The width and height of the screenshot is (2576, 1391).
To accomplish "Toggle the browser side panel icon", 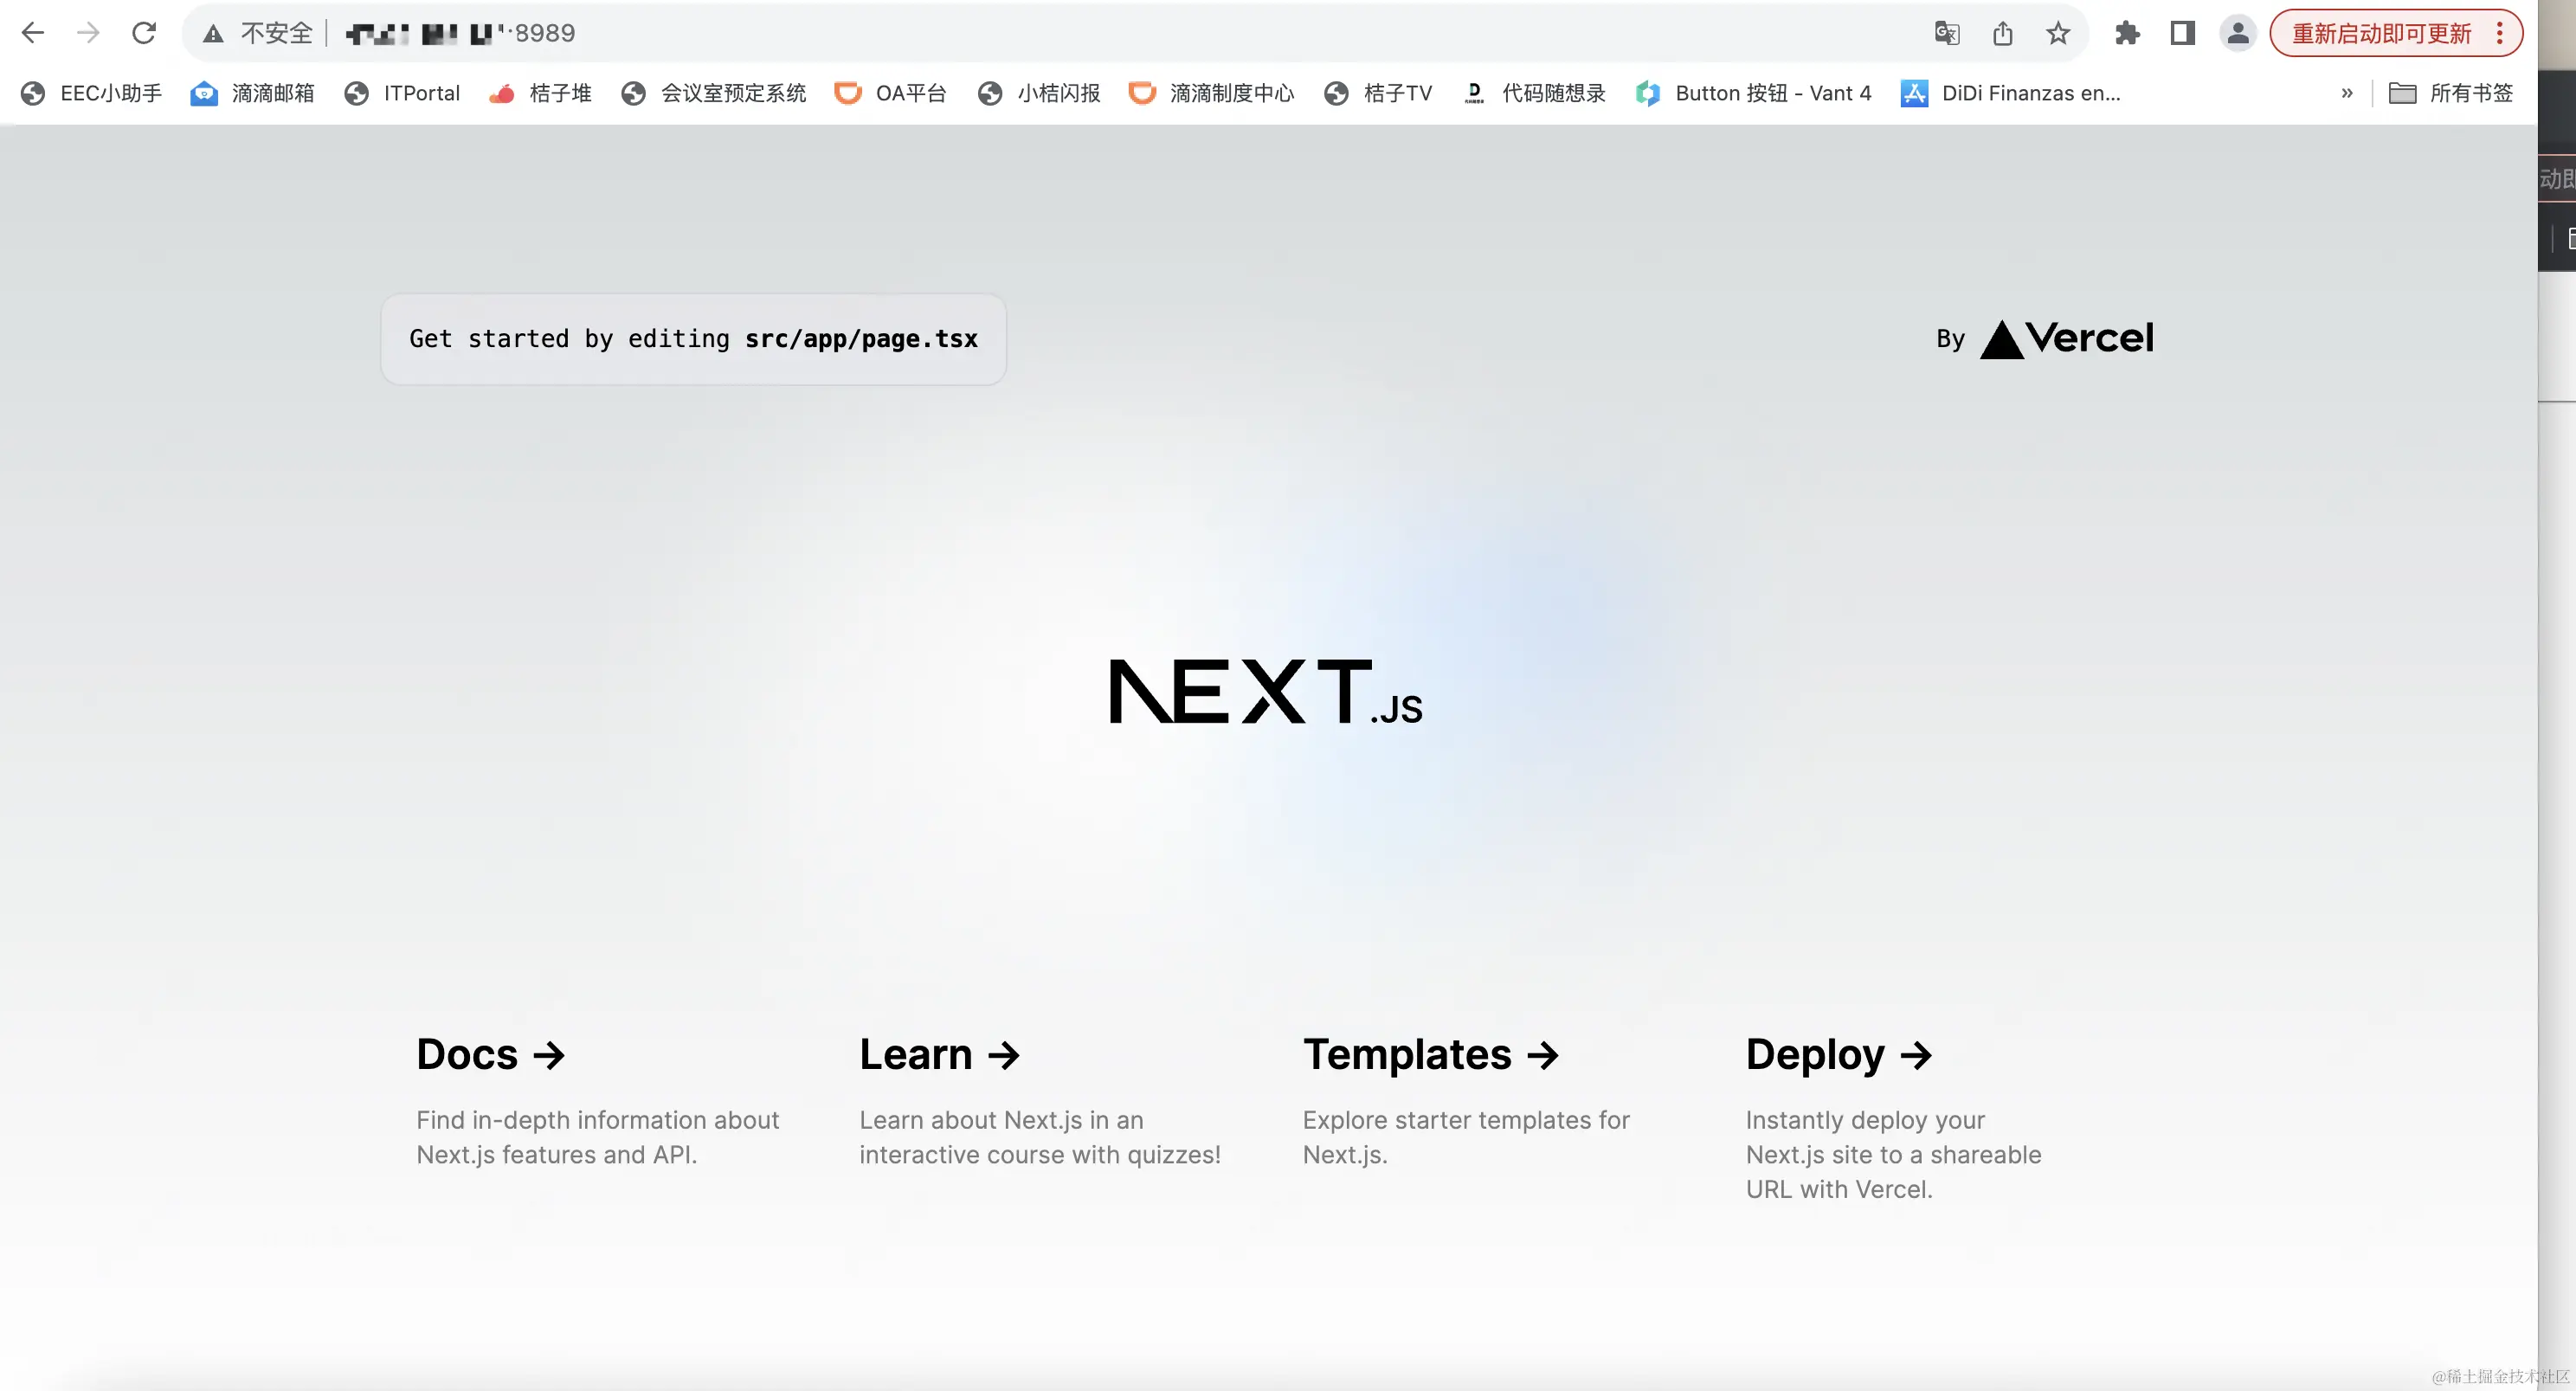I will [x=2183, y=33].
